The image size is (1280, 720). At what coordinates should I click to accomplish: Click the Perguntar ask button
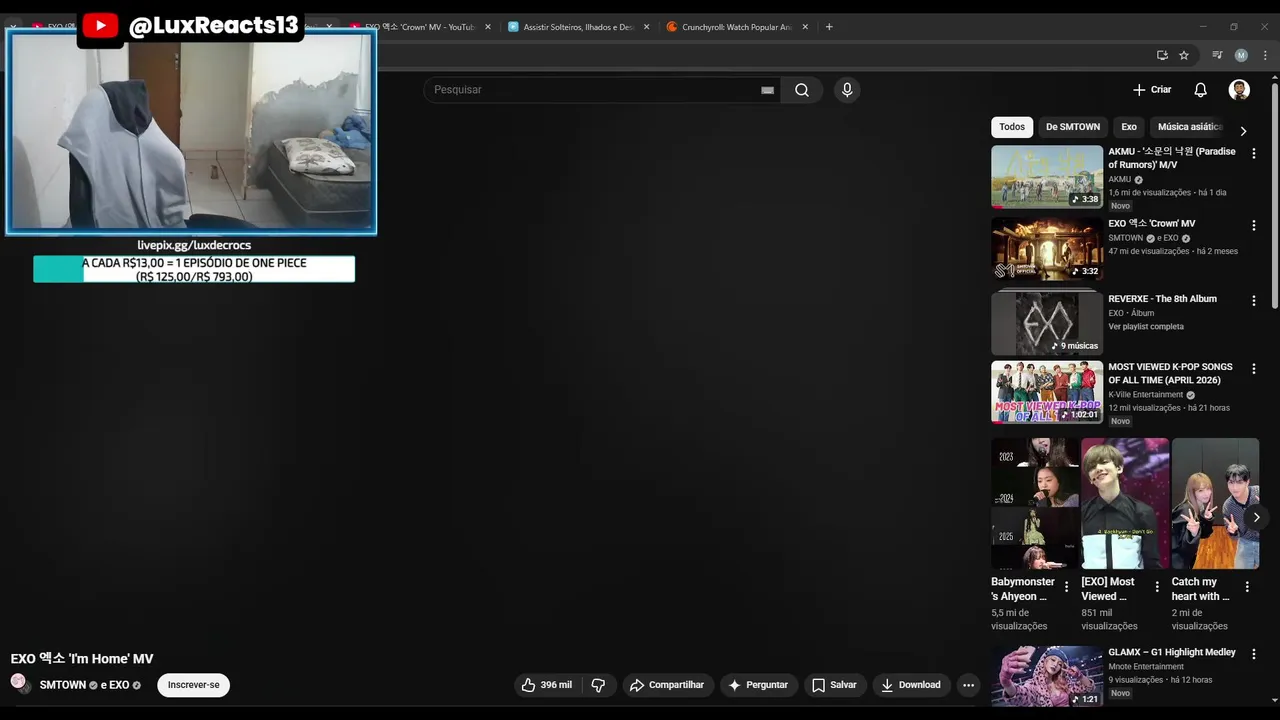click(x=758, y=685)
